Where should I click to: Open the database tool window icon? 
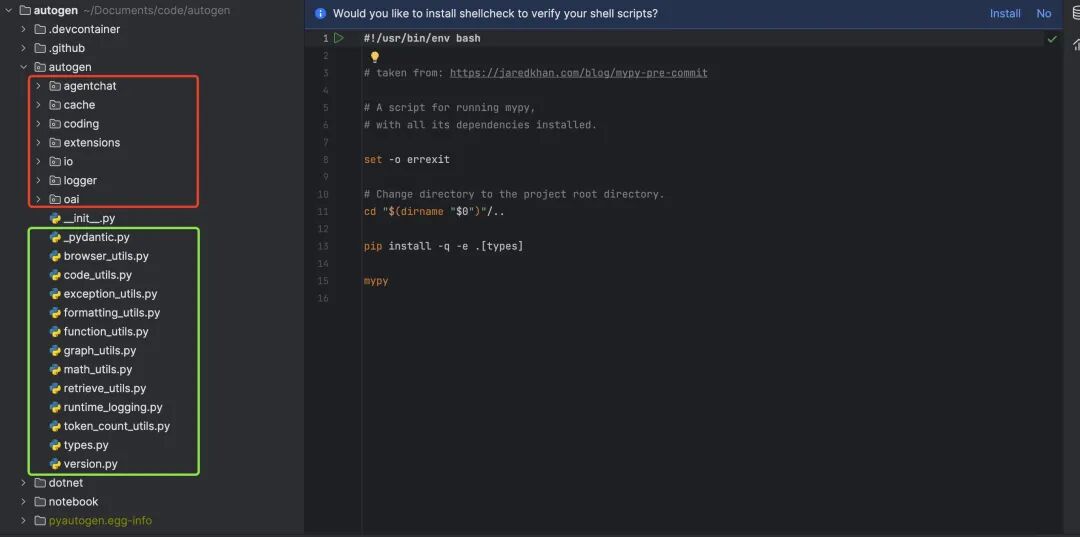pos(1075,14)
